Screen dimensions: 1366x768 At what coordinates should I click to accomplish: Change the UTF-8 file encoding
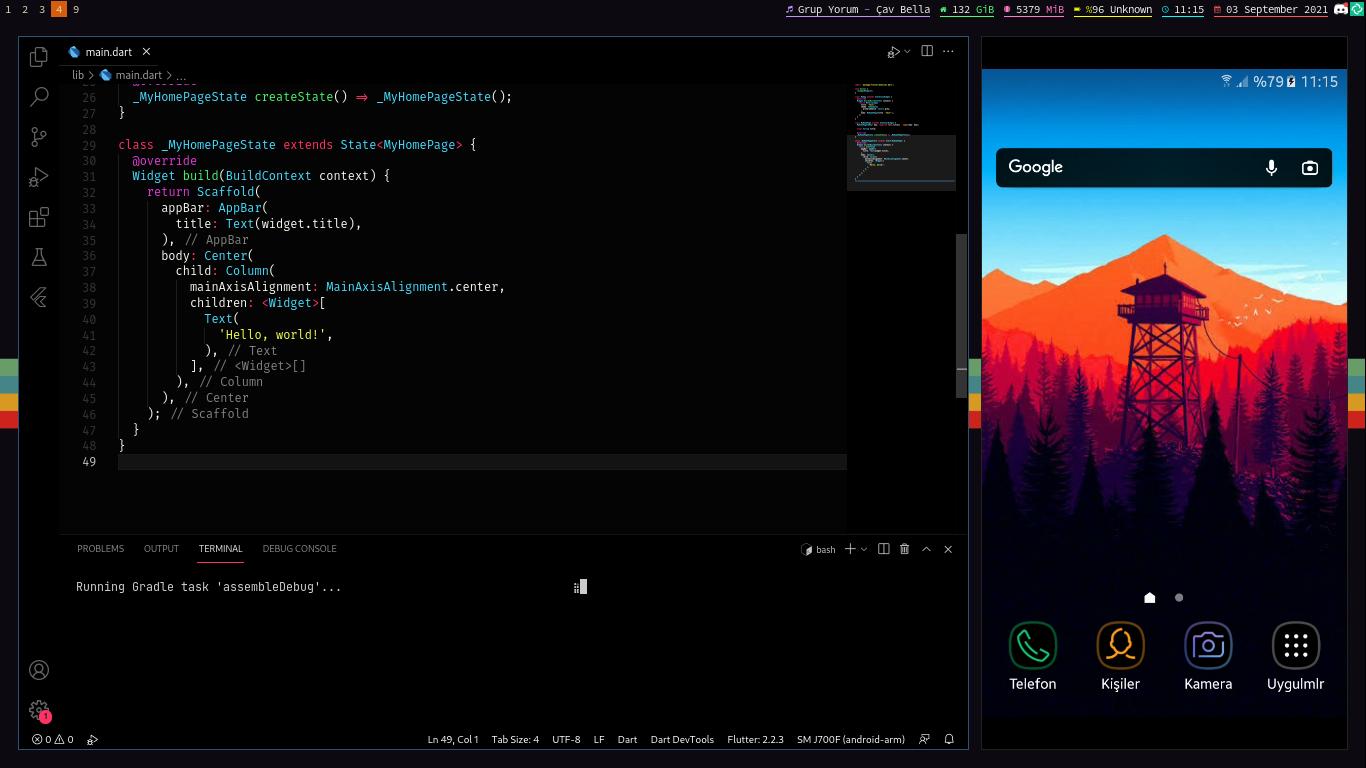pos(566,739)
